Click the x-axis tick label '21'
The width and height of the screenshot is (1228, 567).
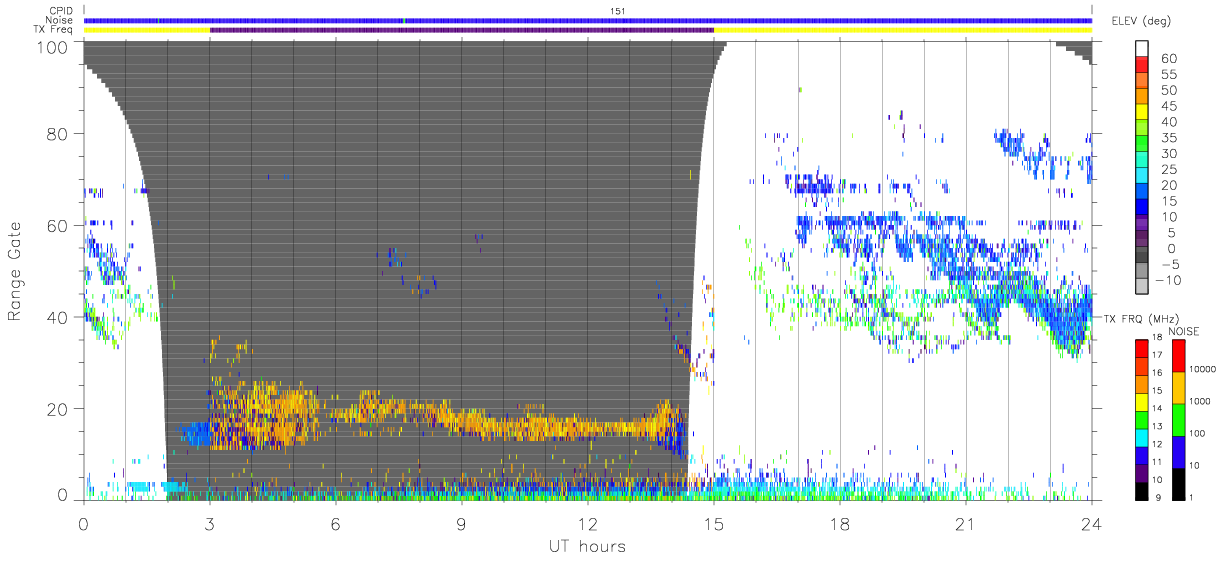point(965,522)
